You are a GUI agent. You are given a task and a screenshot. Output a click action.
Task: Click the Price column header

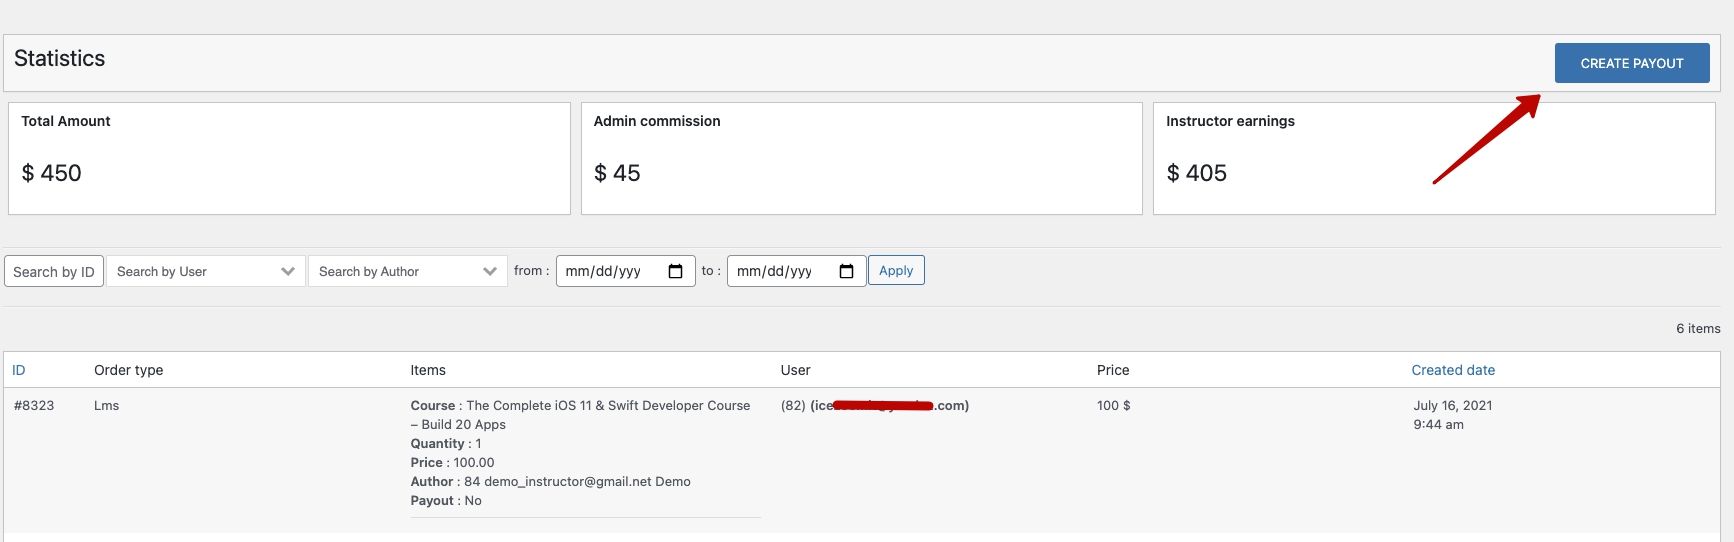(1113, 370)
